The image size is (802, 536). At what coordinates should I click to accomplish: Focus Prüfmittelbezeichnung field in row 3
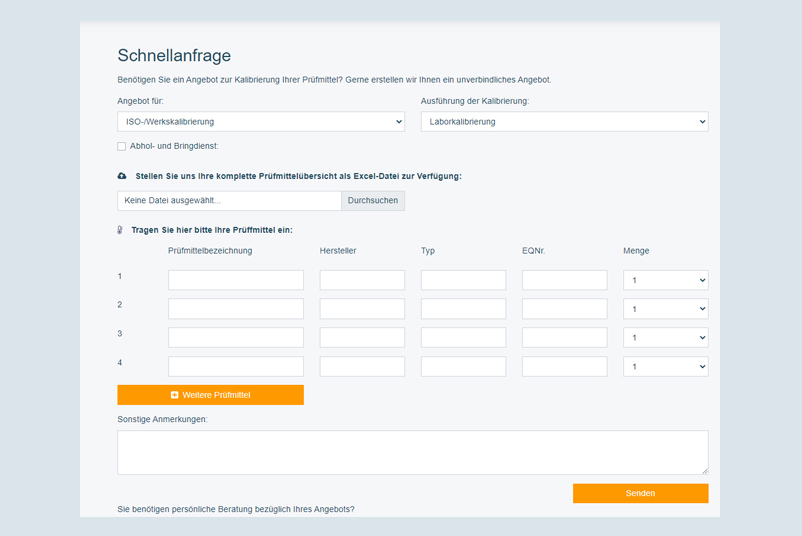pyautogui.click(x=236, y=338)
